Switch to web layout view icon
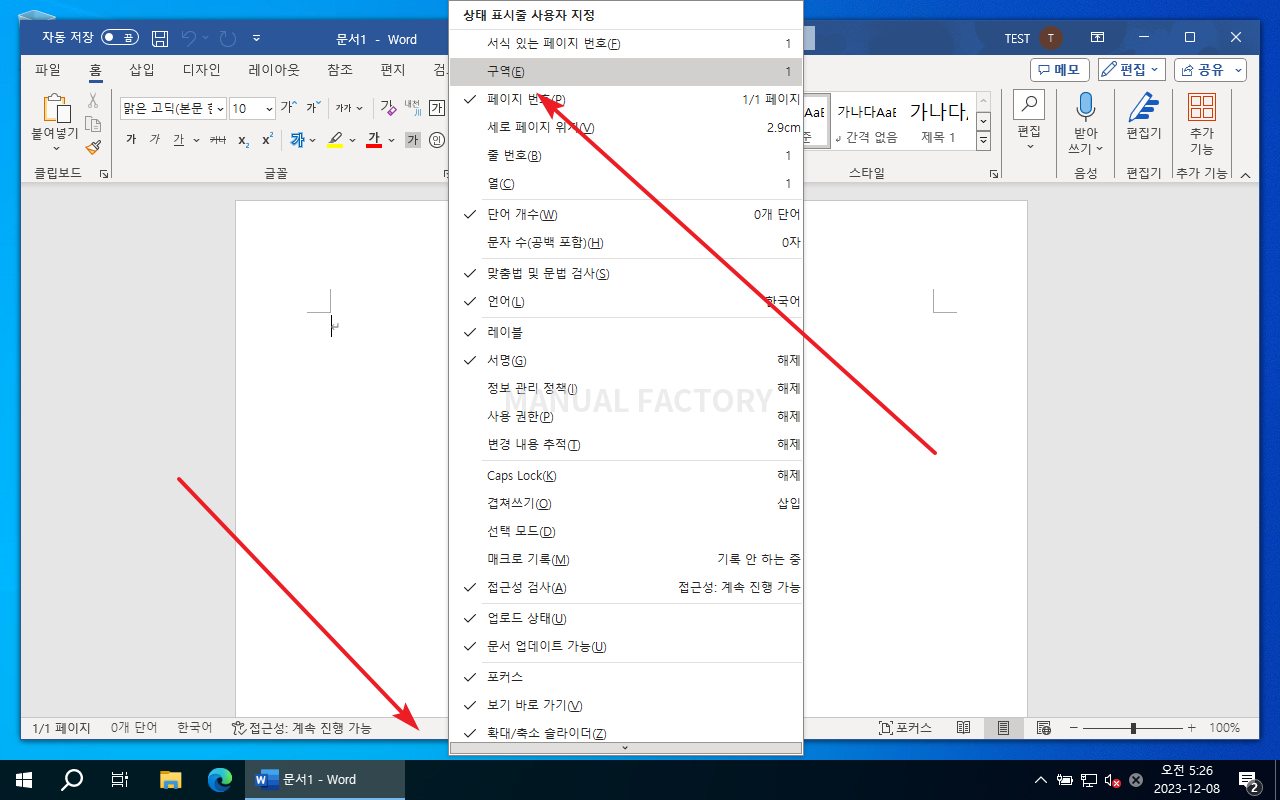 tap(1043, 728)
